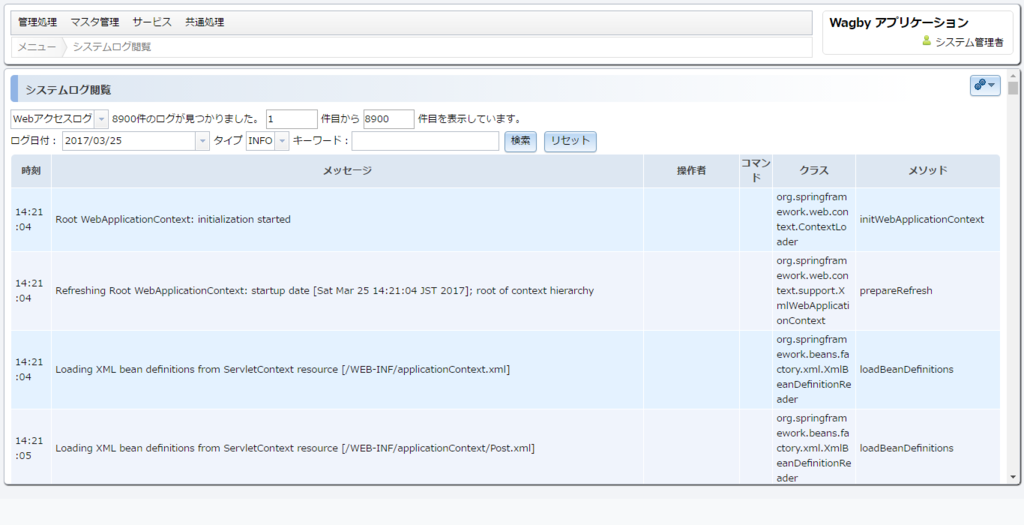This screenshot has height=525, width=1024.
Task: Click XmlBeanDefinitionReader class in applicationContext.xml row
Action: point(814,370)
